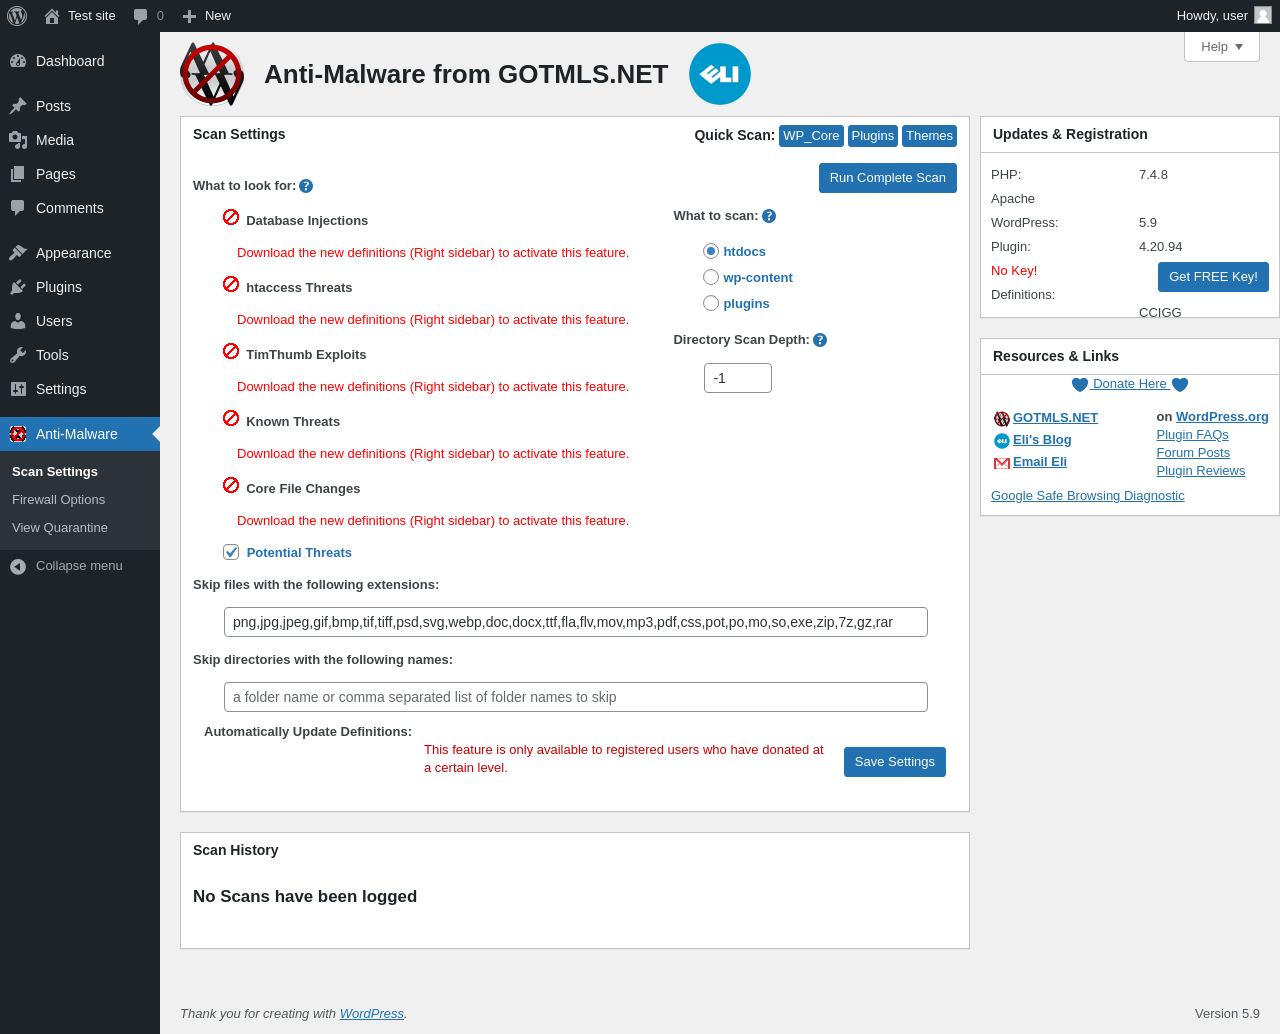
Task: Click help icon next to What to scan
Action: [x=769, y=216]
